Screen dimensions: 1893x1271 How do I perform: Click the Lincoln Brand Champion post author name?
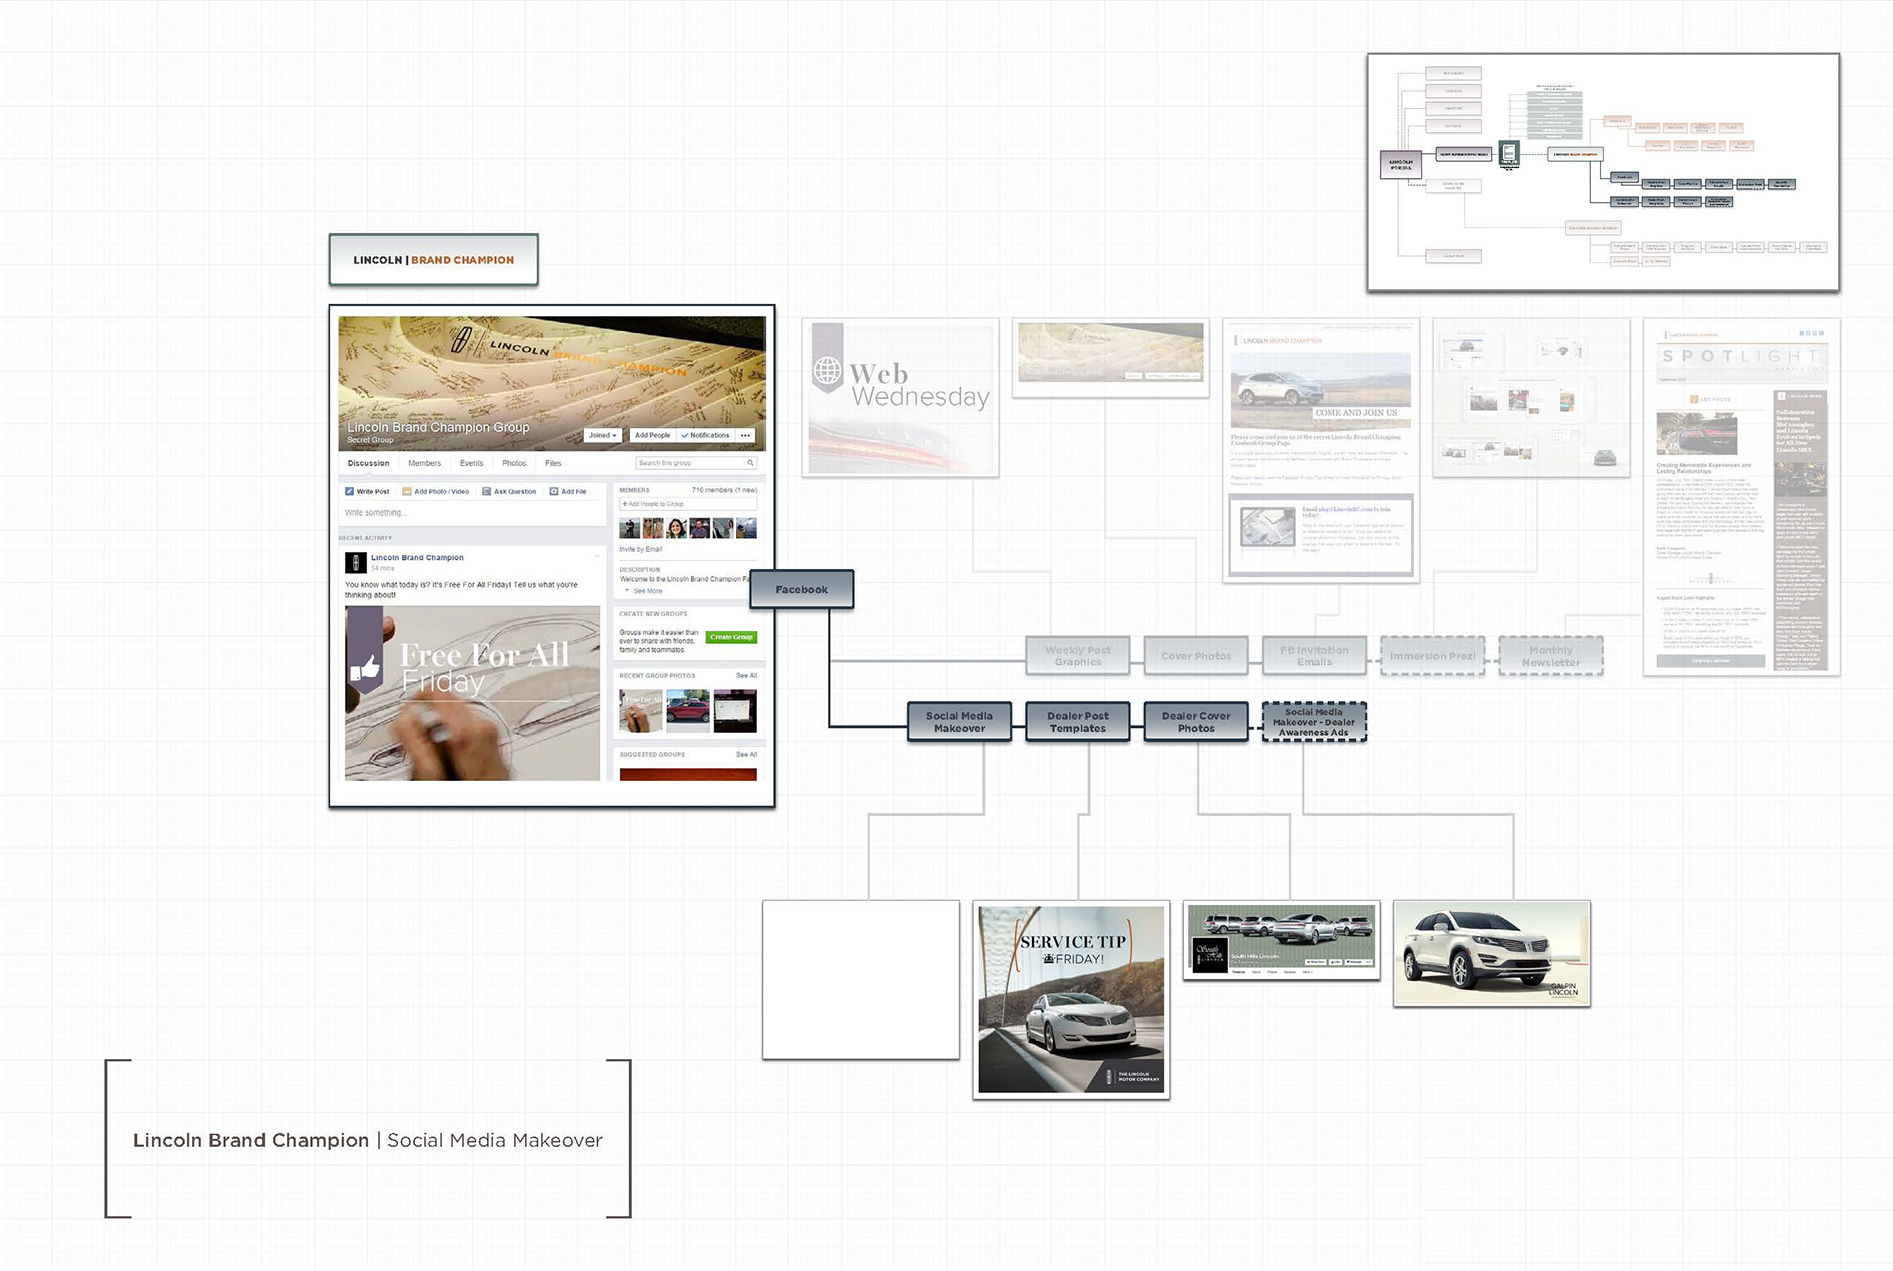(x=417, y=557)
